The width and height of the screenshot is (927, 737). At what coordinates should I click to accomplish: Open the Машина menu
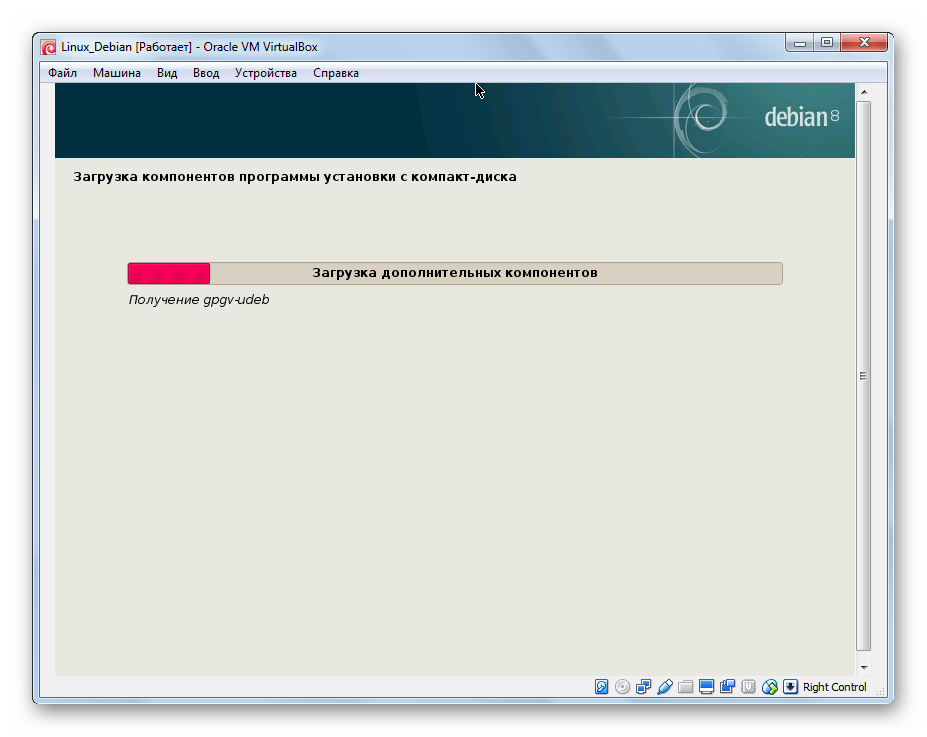117,73
